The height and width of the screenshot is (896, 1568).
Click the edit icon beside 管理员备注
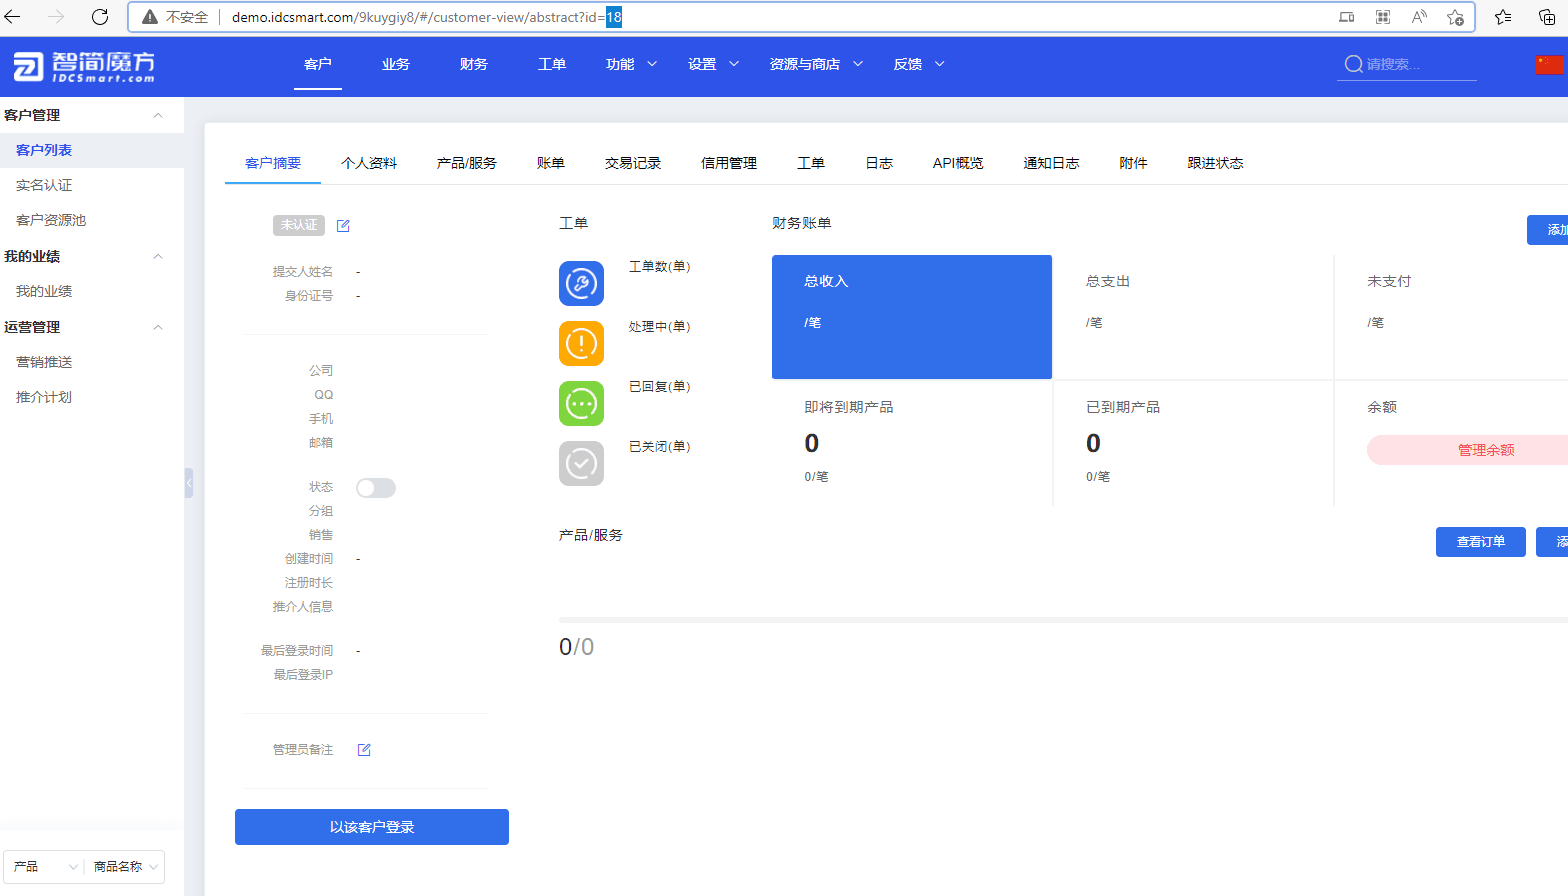364,750
